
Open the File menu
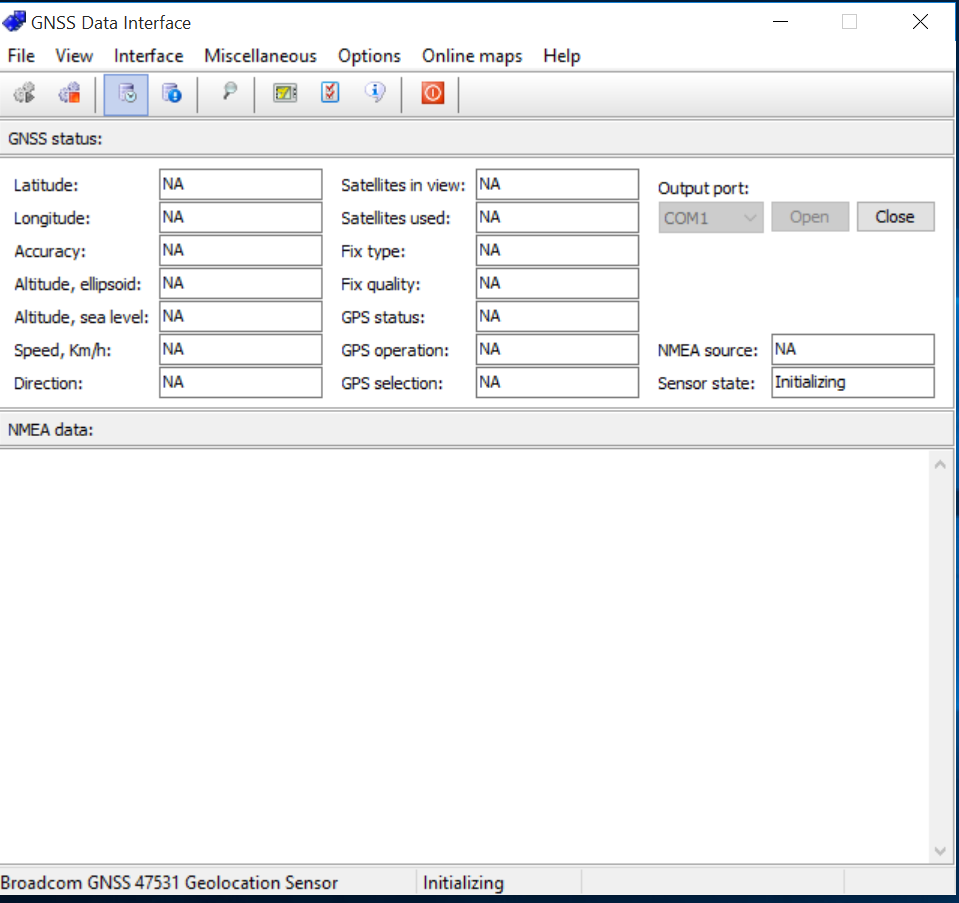pos(21,56)
